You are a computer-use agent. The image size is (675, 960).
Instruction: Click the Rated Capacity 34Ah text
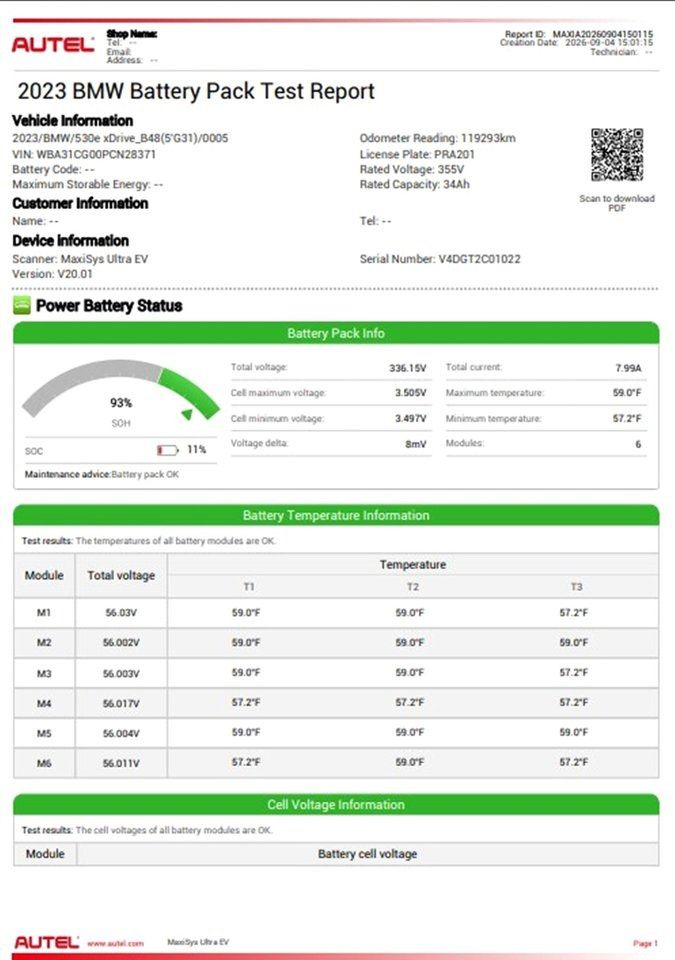[415, 184]
